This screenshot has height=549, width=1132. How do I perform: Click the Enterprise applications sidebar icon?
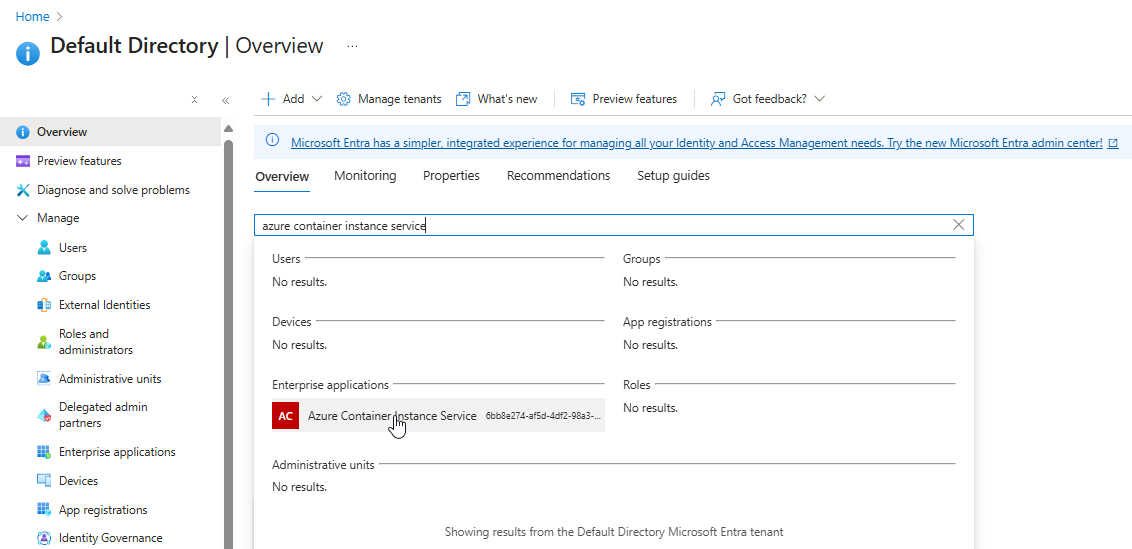44,452
